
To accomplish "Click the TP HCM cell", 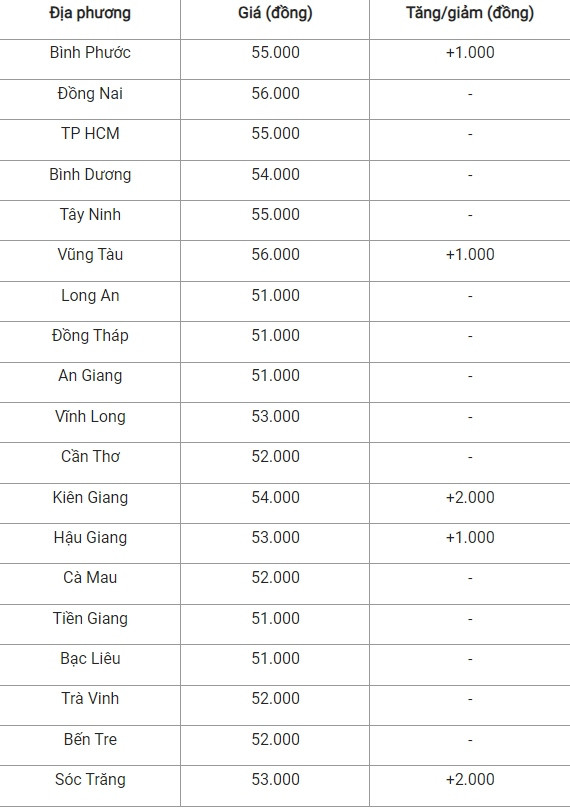I will (x=90, y=134).
